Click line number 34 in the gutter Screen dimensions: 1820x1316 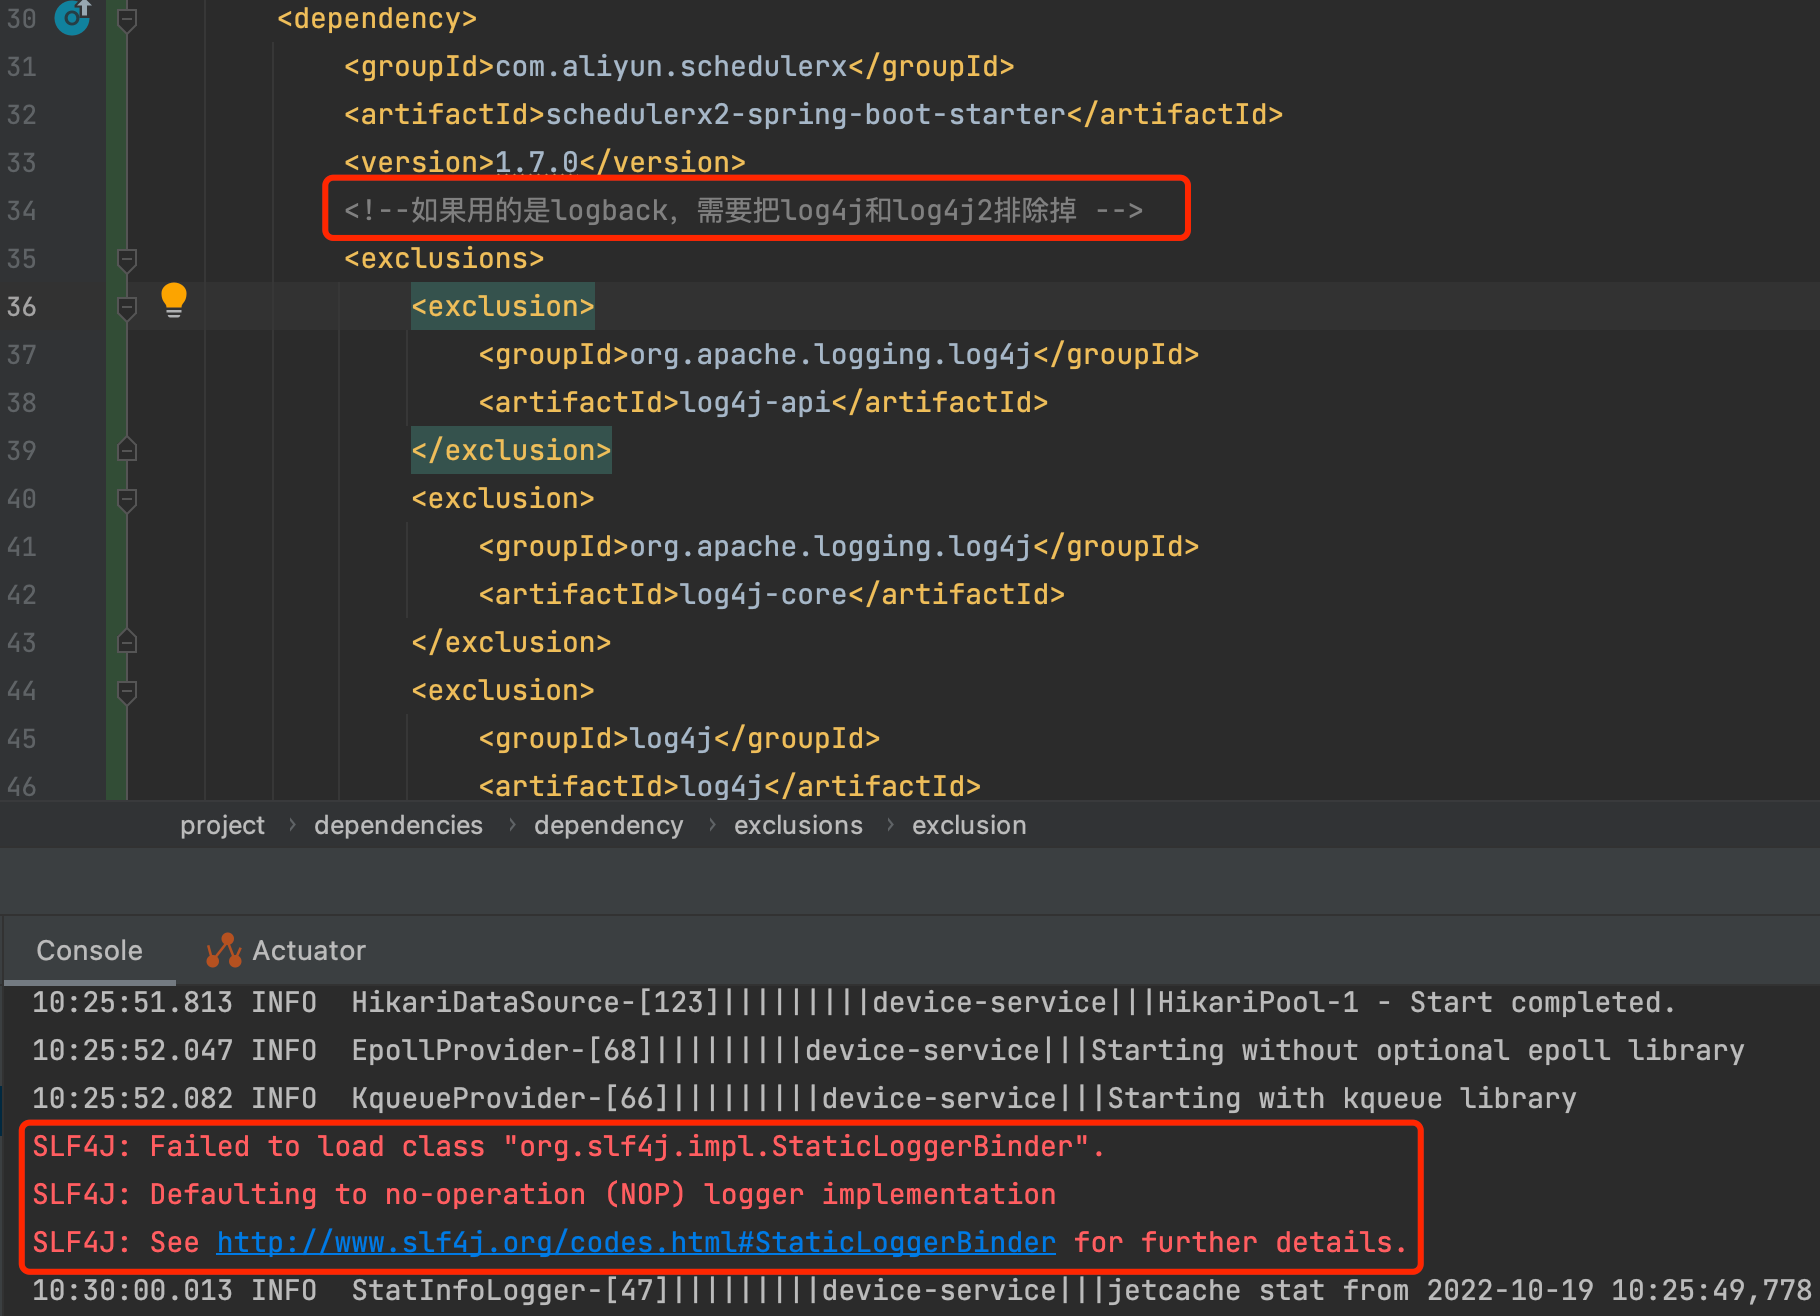coord(22,210)
